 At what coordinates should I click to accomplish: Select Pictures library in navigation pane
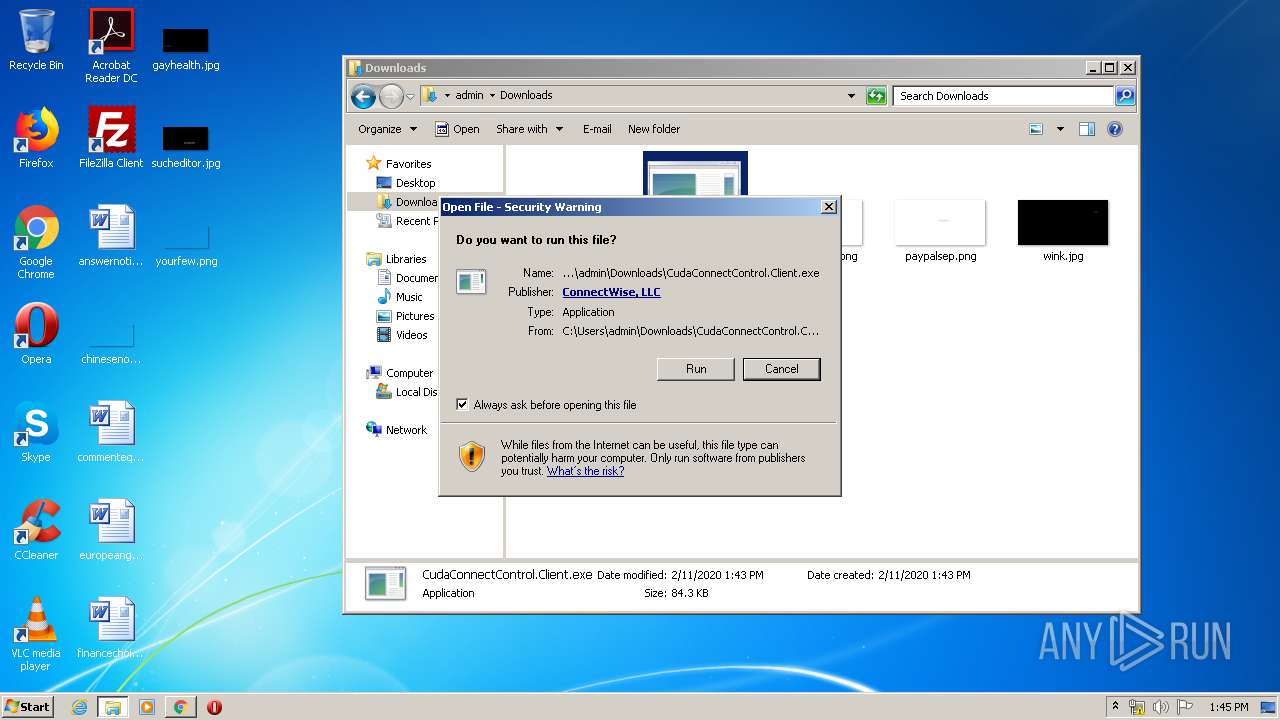click(x=405, y=316)
